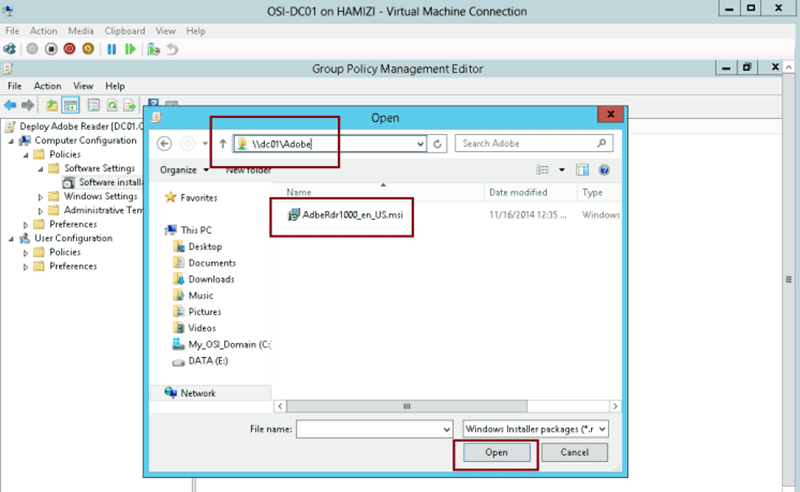Click the Search Adobe search box
This screenshot has height=492, width=800.
(534, 143)
